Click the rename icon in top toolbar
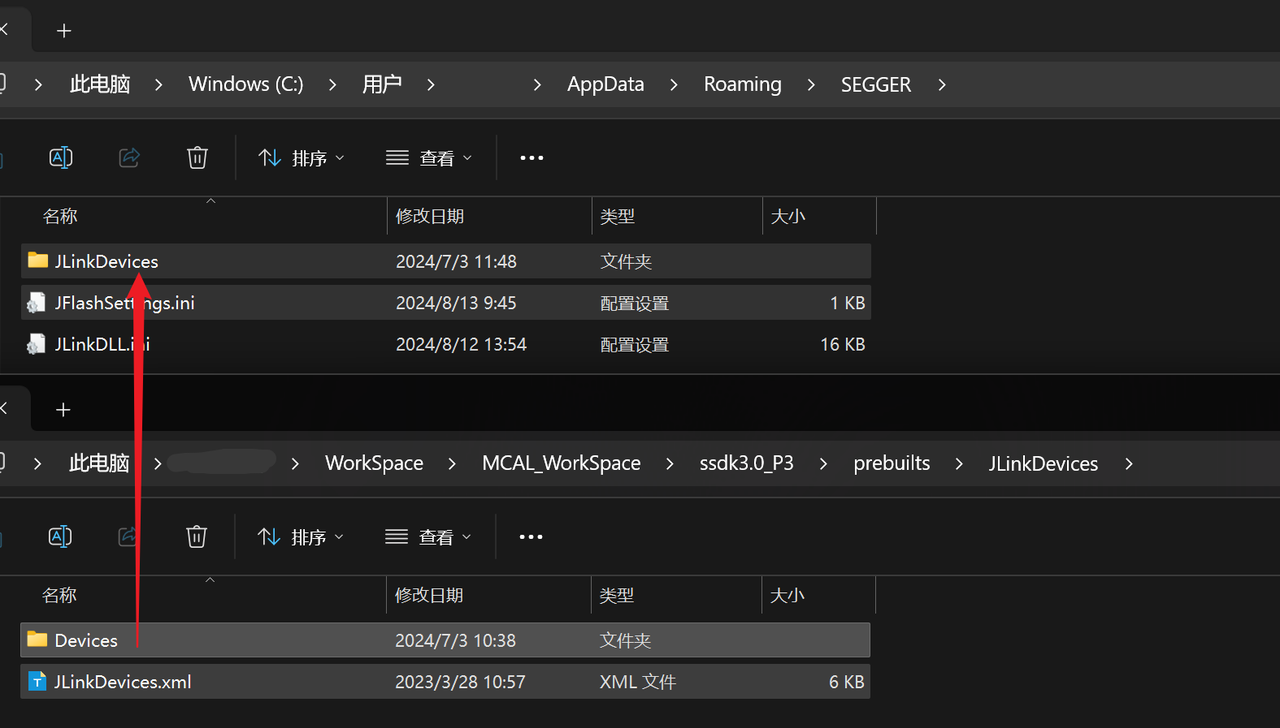Screen dimensions: 1280x728 coord(60,157)
